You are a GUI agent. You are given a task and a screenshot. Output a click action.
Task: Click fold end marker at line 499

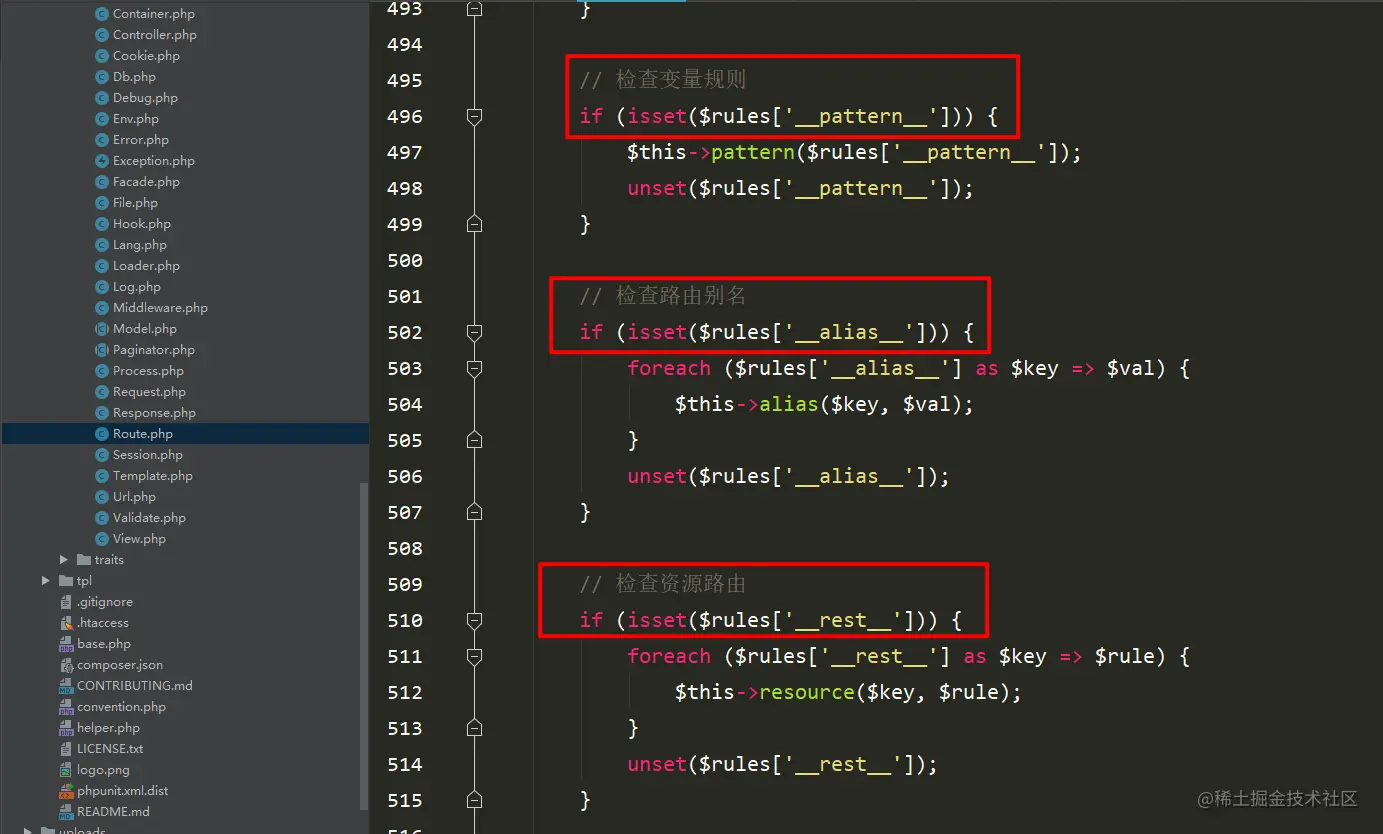[x=475, y=224]
